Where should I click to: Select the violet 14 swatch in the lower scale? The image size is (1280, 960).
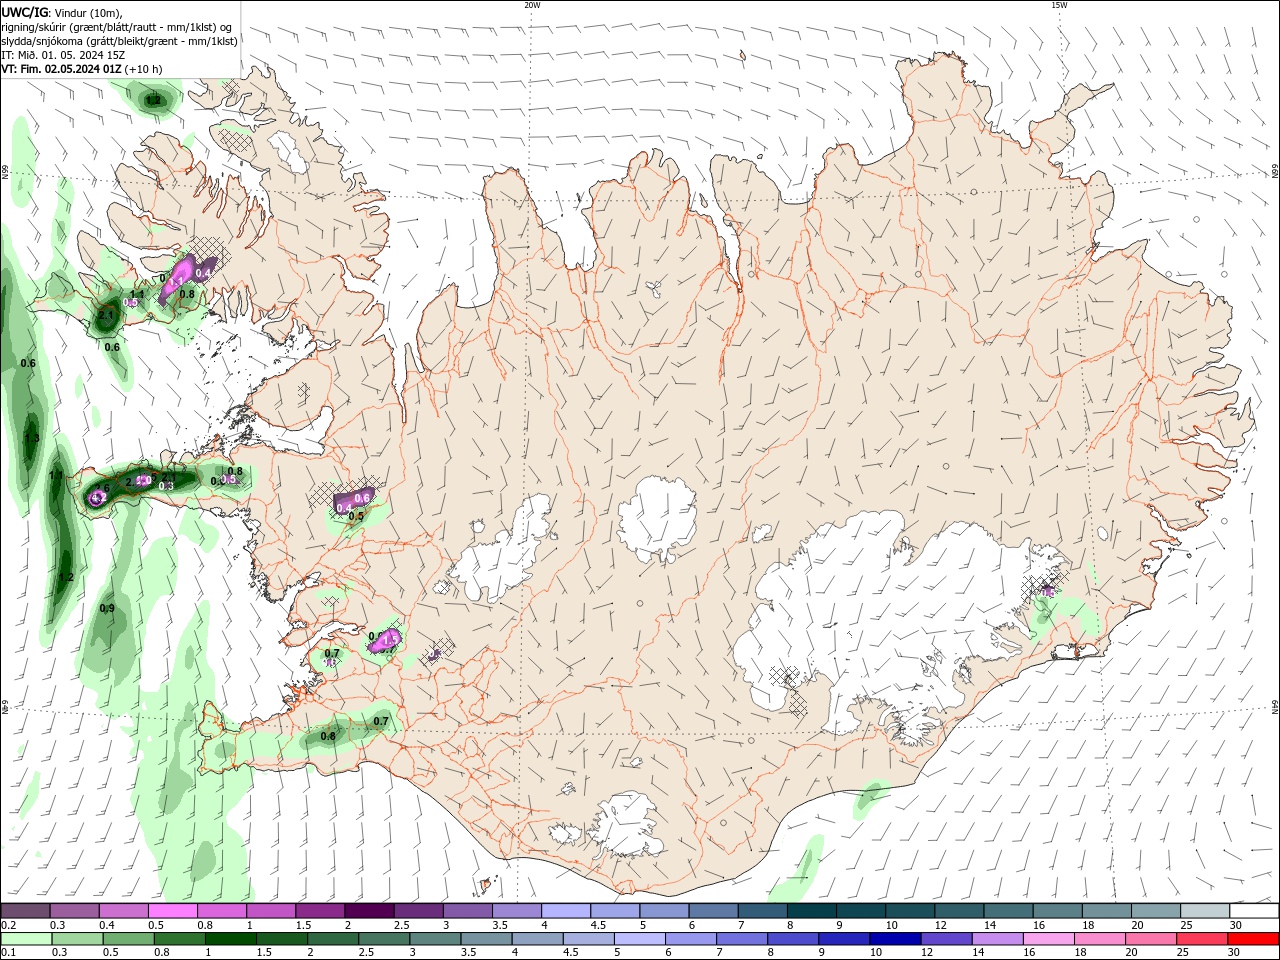tap(998, 939)
